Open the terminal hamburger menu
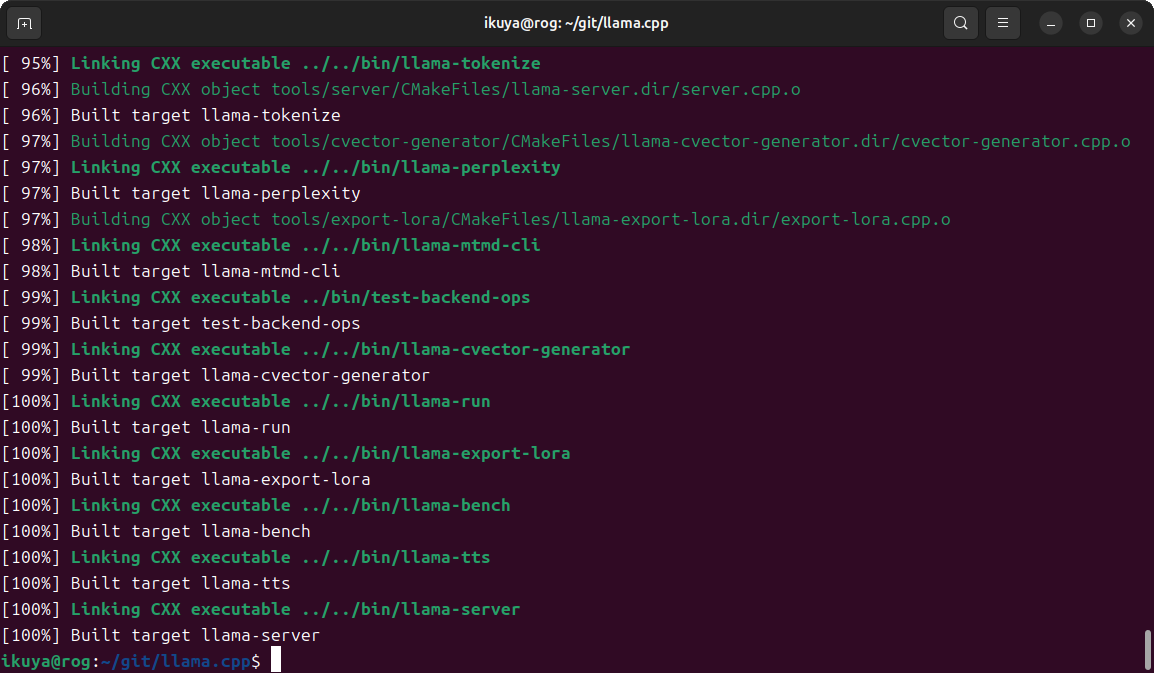Viewport: 1154px width, 673px height. pyautogui.click(x=1002, y=23)
